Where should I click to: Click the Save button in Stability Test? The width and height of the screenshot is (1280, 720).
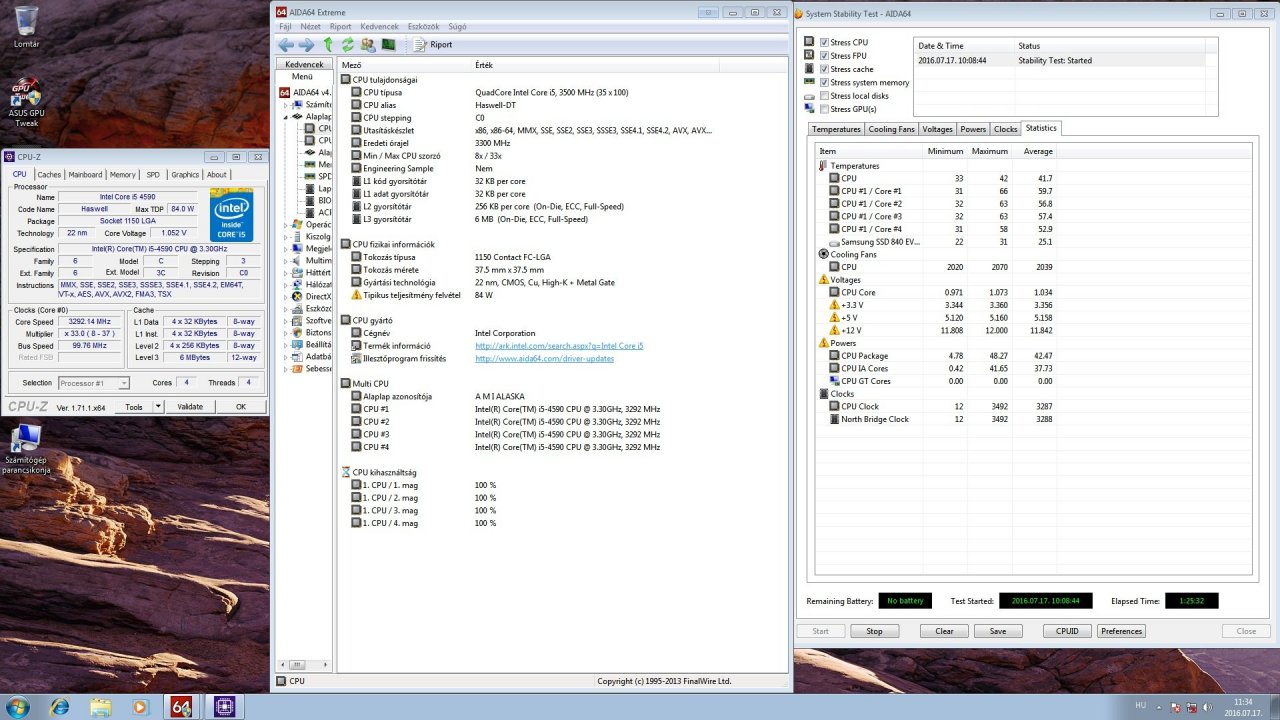[997, 631]
